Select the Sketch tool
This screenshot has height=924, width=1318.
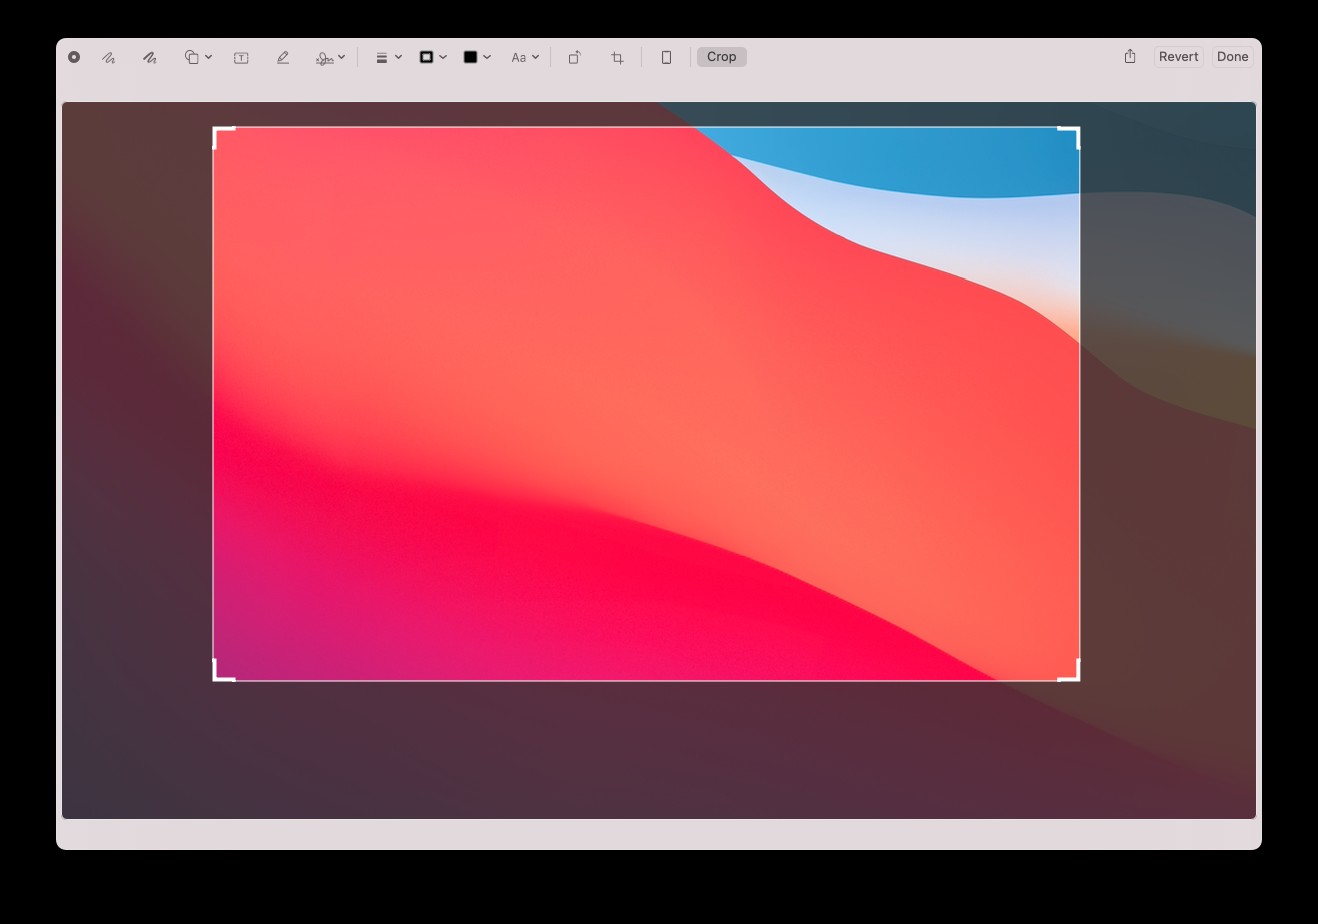[107, 57]
